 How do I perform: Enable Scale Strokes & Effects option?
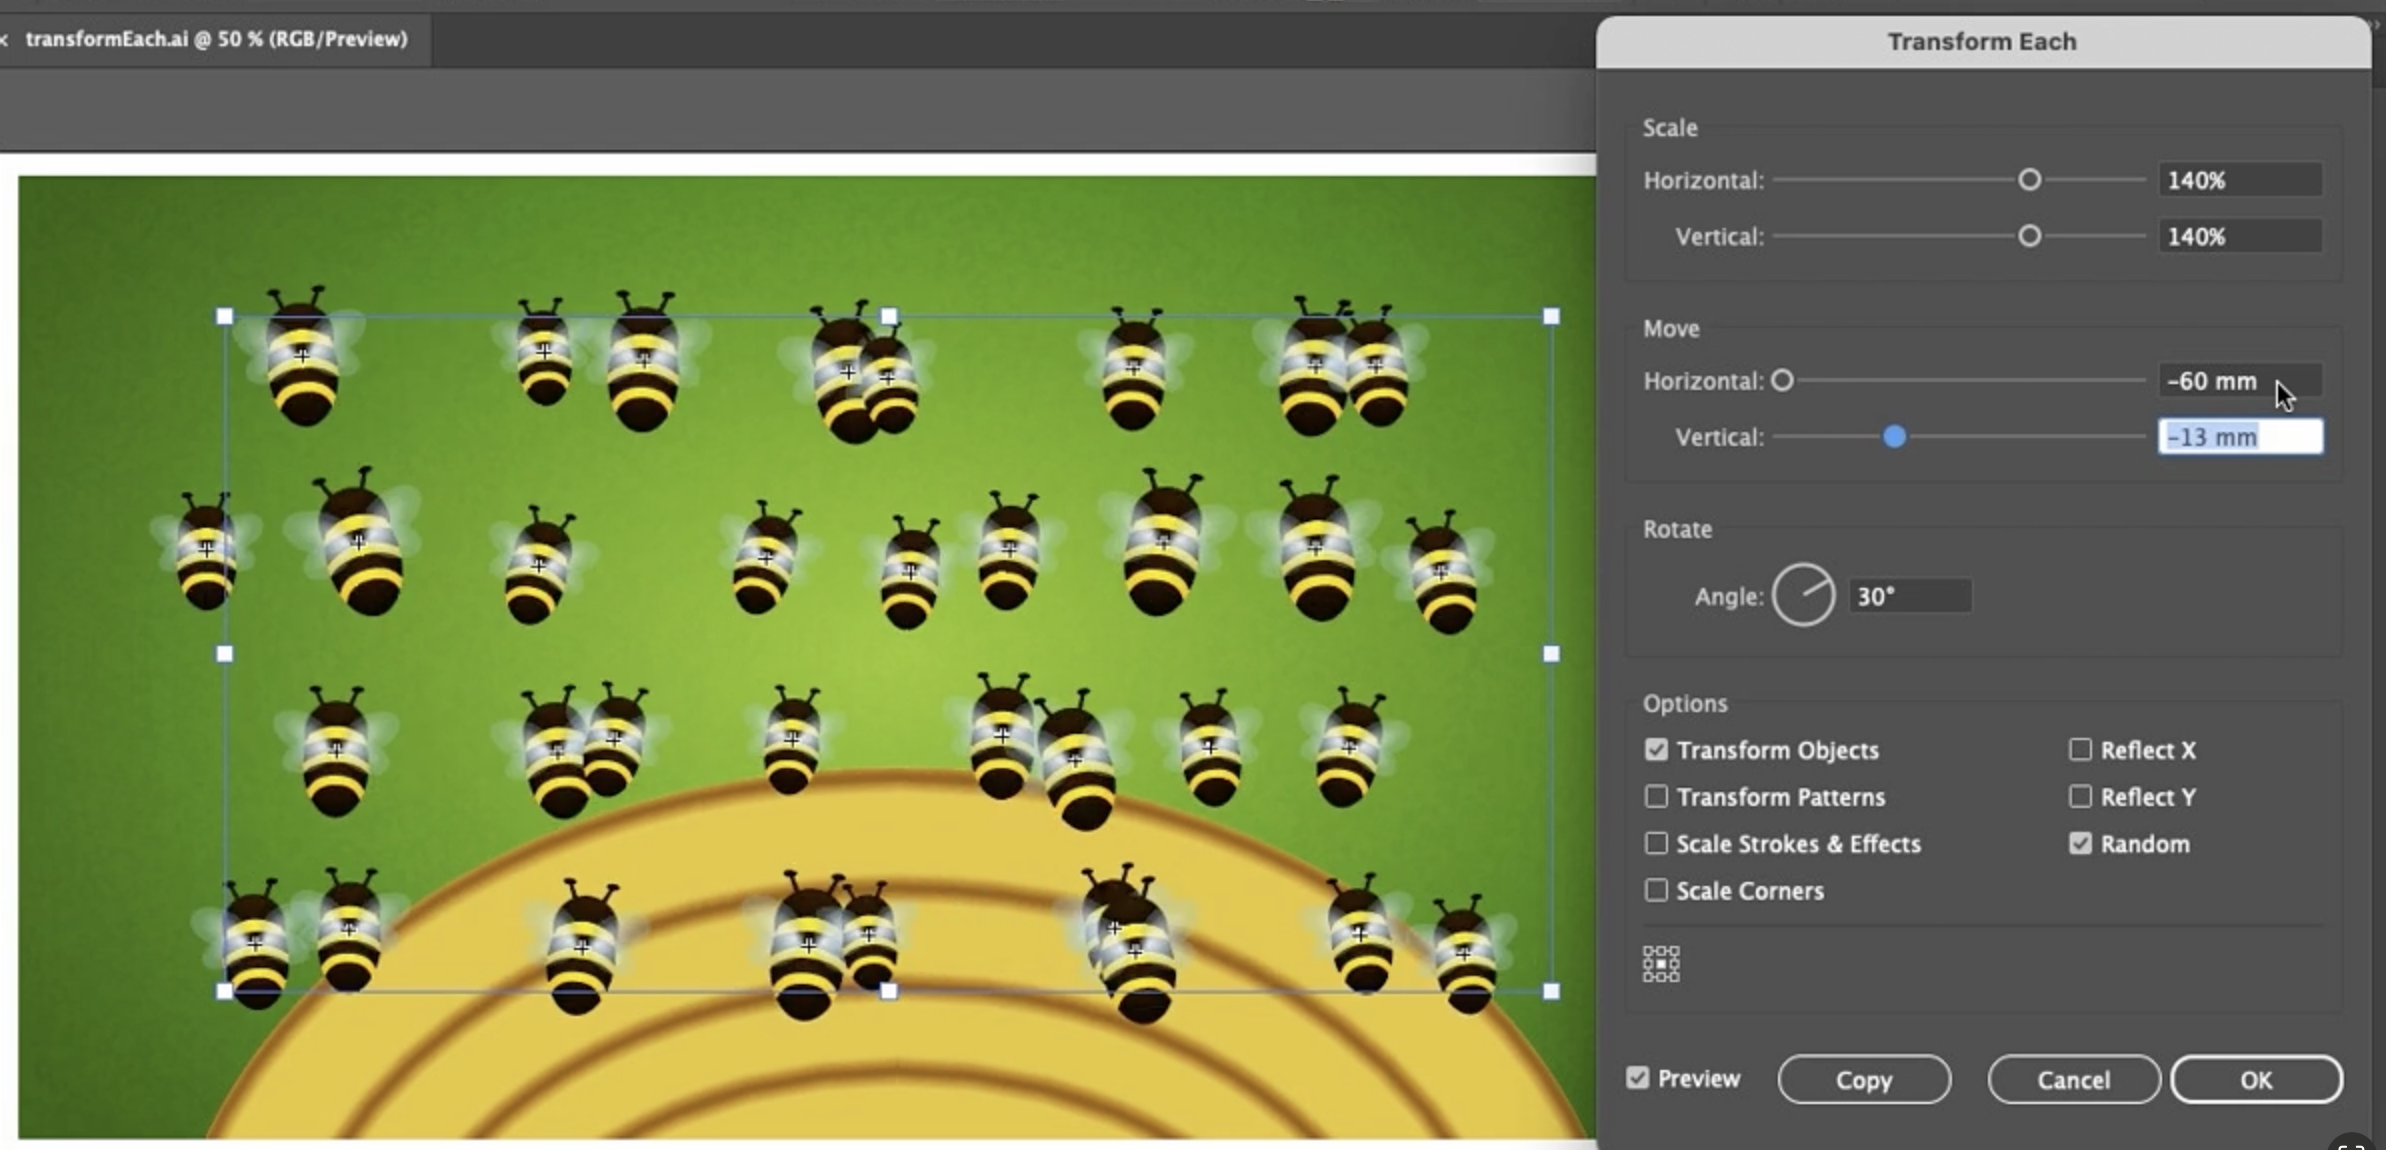coord(1656,844)
